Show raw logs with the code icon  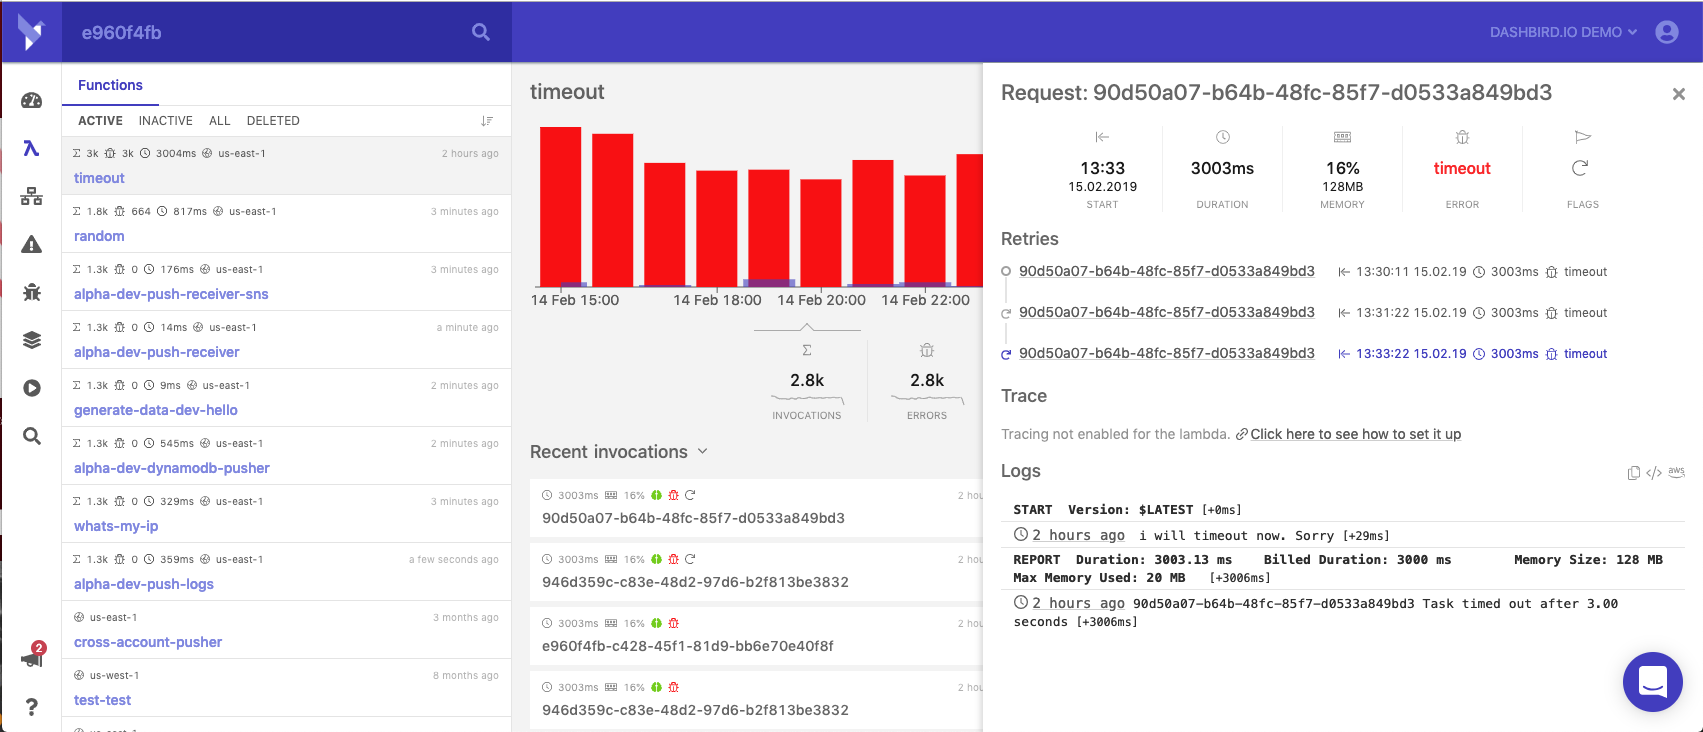tap(1654, 473)
